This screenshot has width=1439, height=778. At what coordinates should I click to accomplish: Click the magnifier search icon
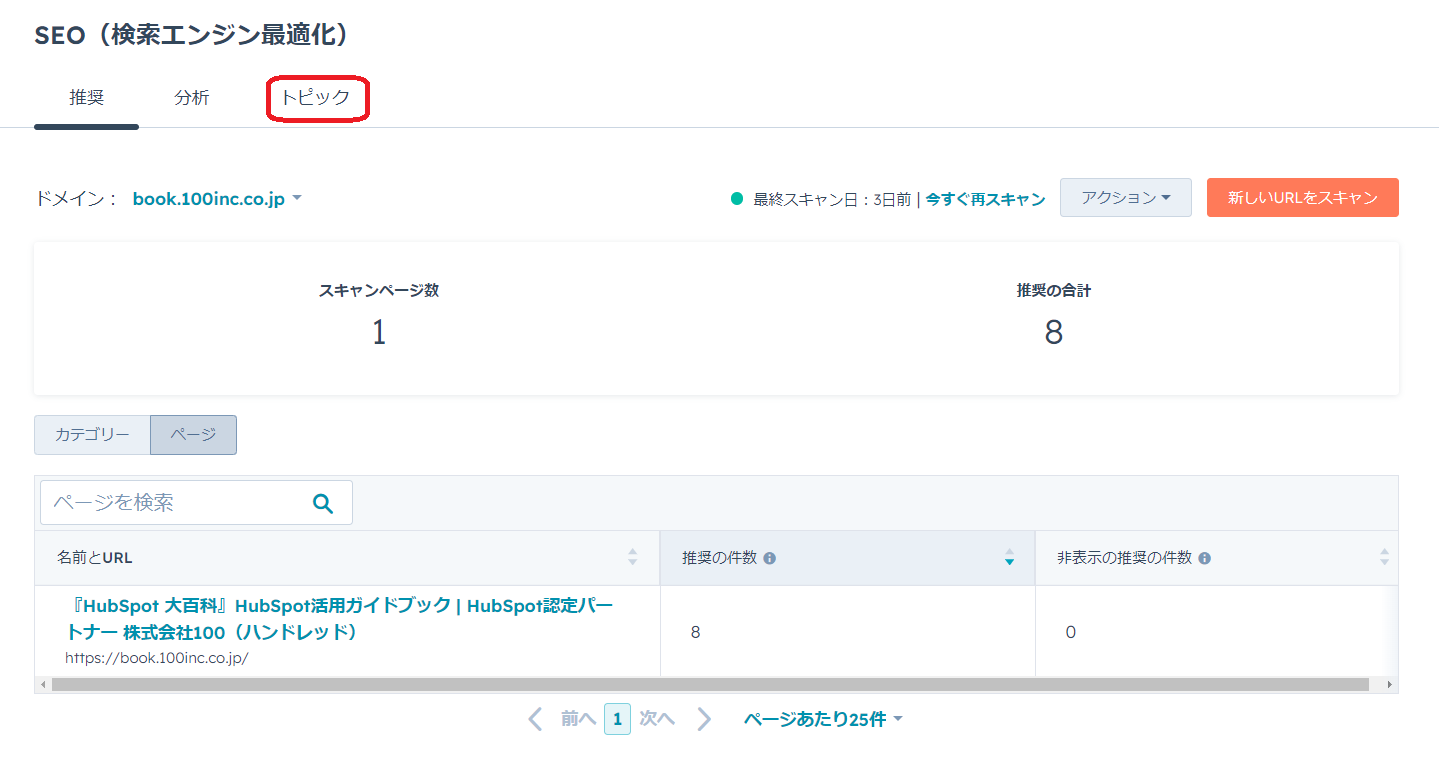pos(322,503)
